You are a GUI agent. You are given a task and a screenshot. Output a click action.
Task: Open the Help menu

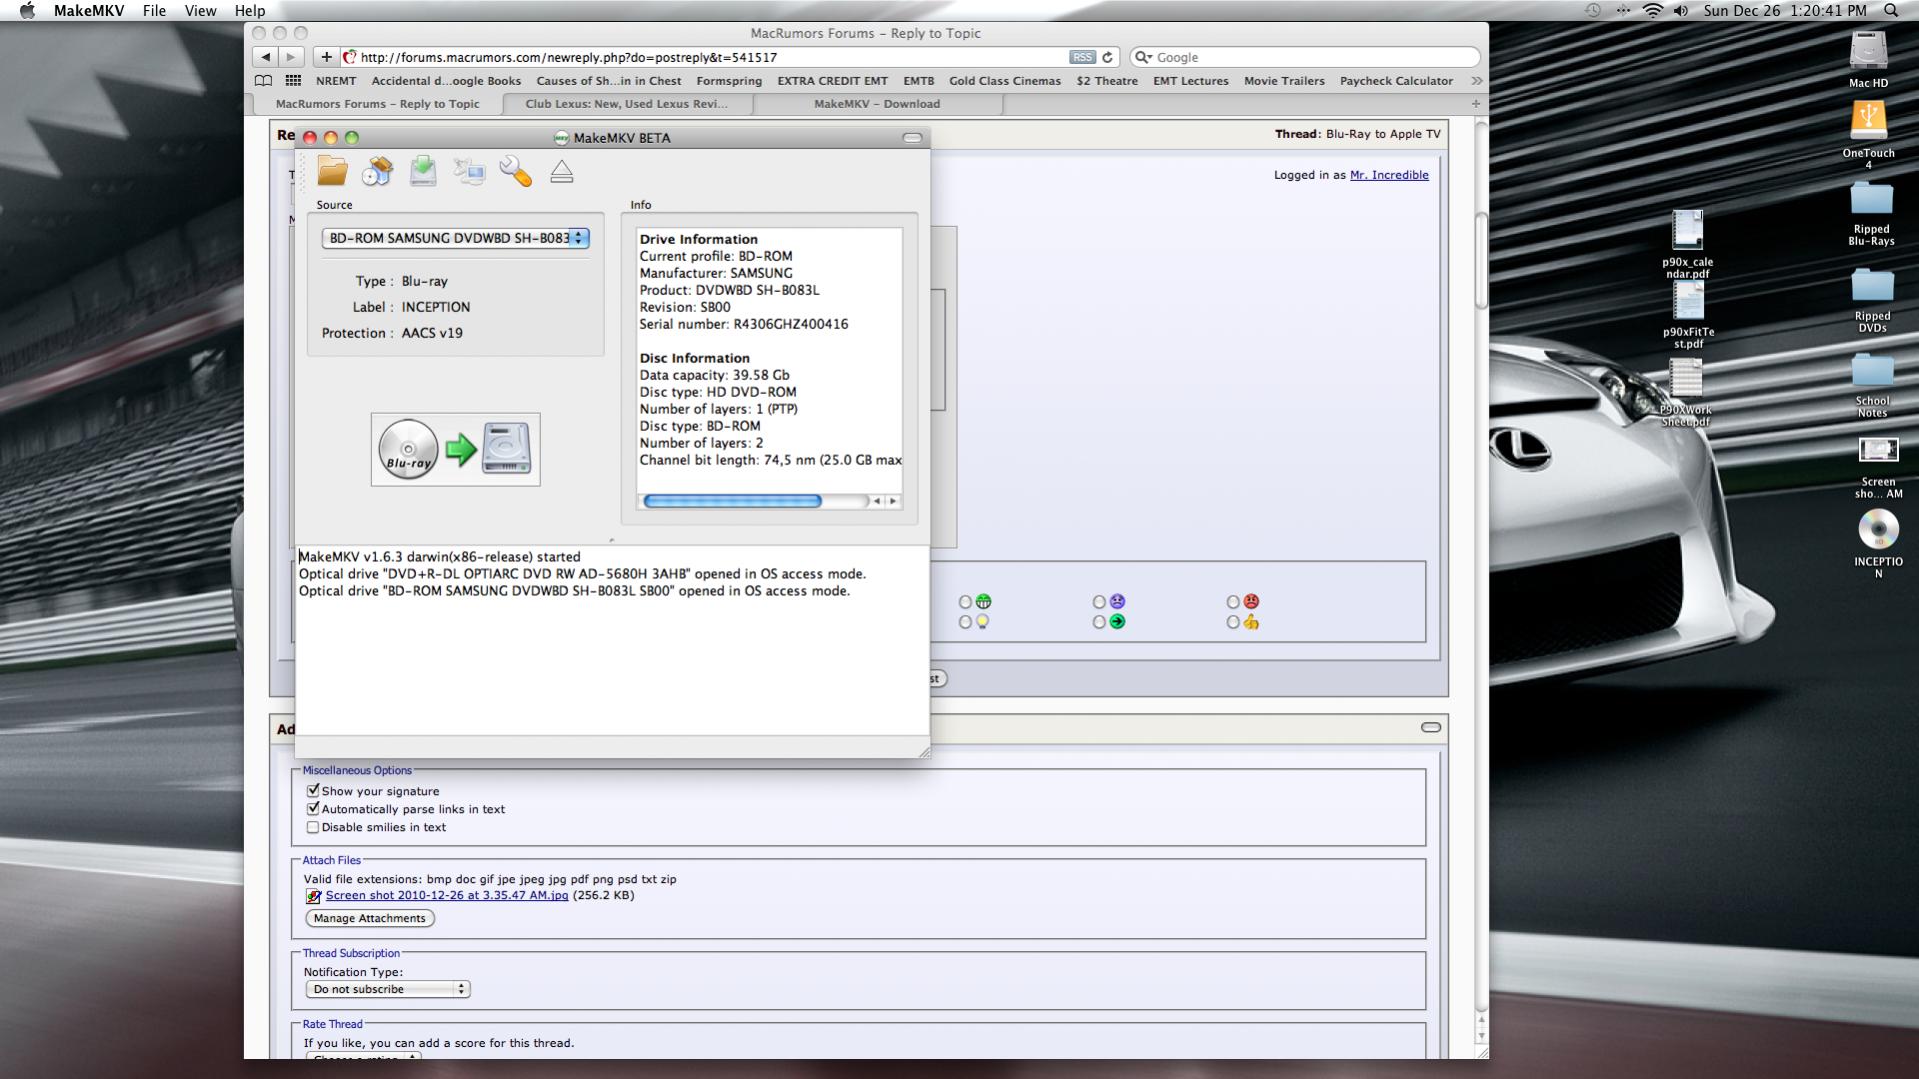pyautogui.click(x=250, y=11)
